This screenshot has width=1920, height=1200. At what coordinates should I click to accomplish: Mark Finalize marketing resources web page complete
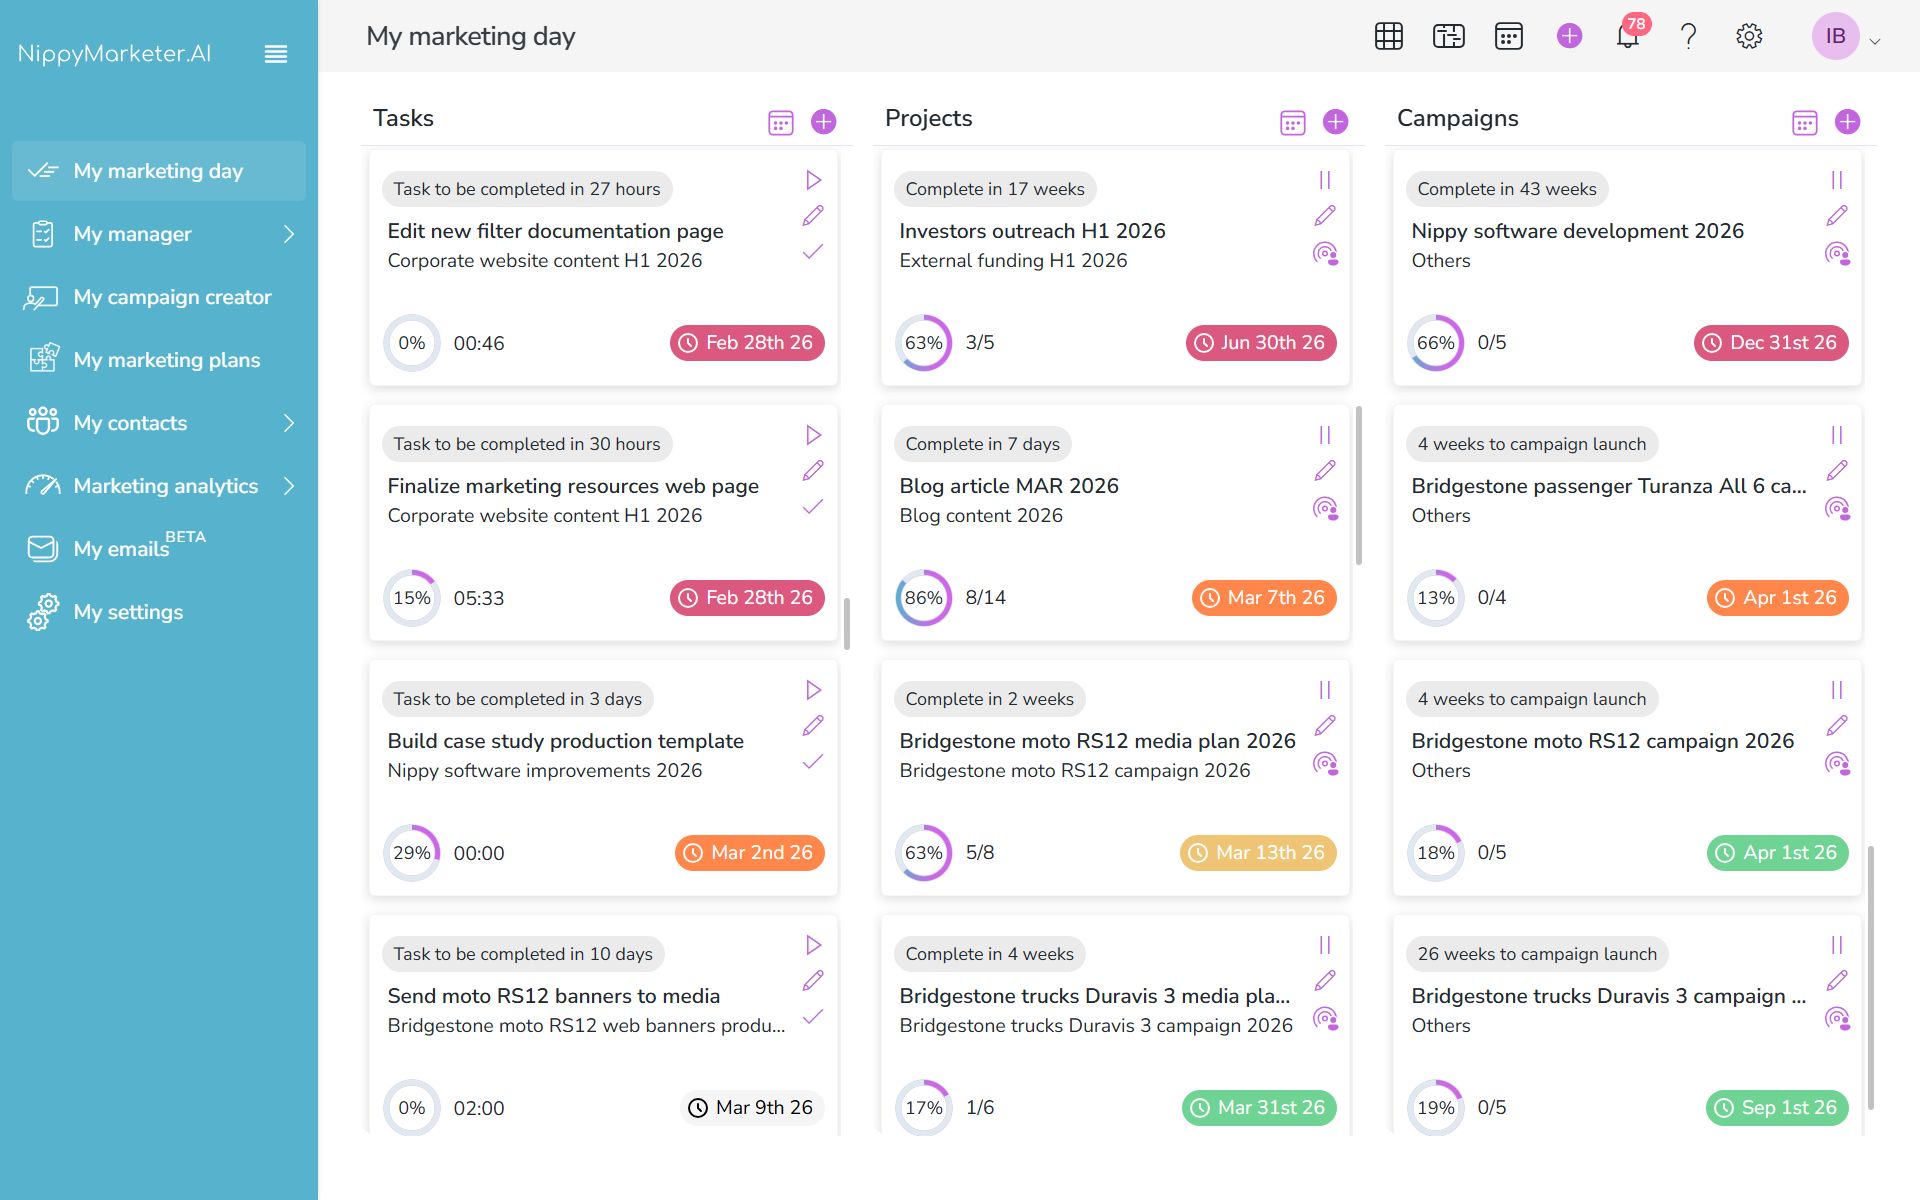813,506
